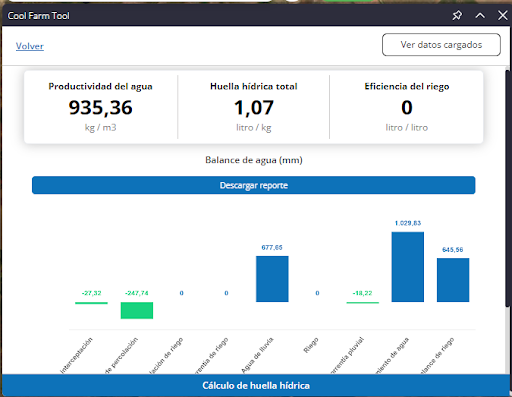Close the Cool Farm Tool panel
Screen dimensions: 512x397
pos(503,15)
